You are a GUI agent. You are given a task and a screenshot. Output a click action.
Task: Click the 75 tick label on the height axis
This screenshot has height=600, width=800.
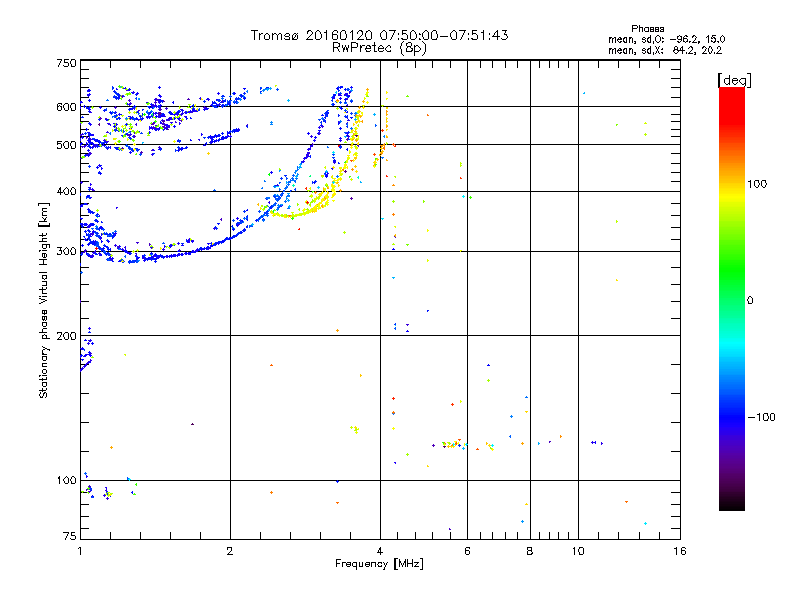(x=69, y=536)
